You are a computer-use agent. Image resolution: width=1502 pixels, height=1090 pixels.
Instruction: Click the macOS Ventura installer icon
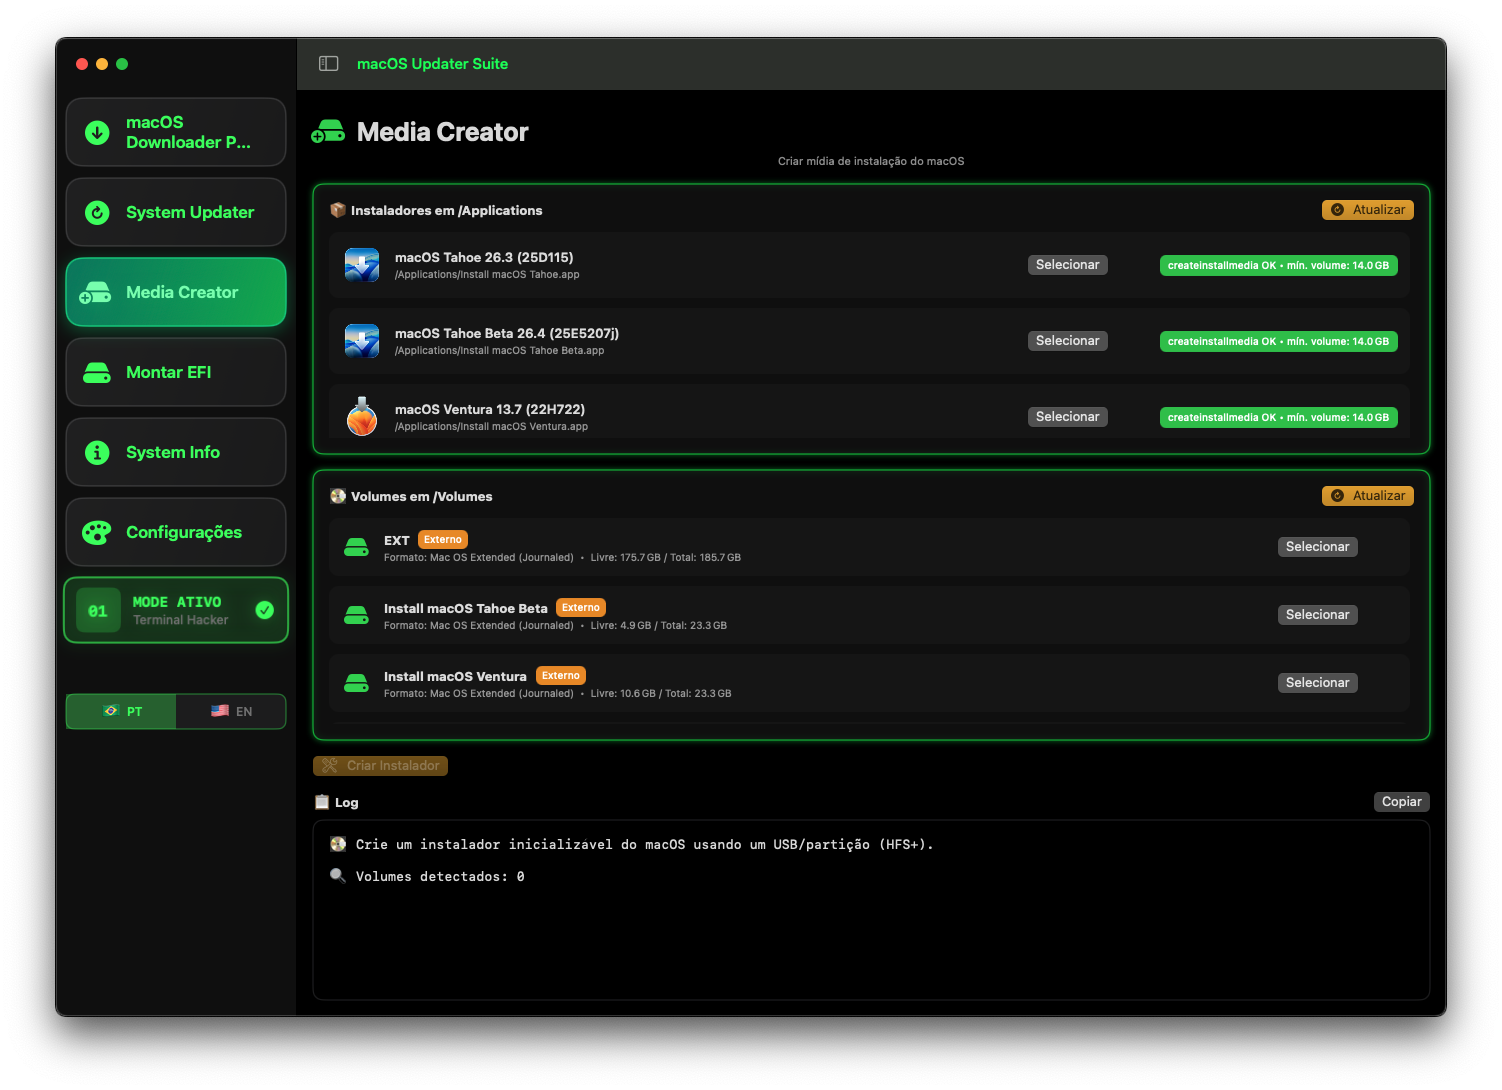362,417
